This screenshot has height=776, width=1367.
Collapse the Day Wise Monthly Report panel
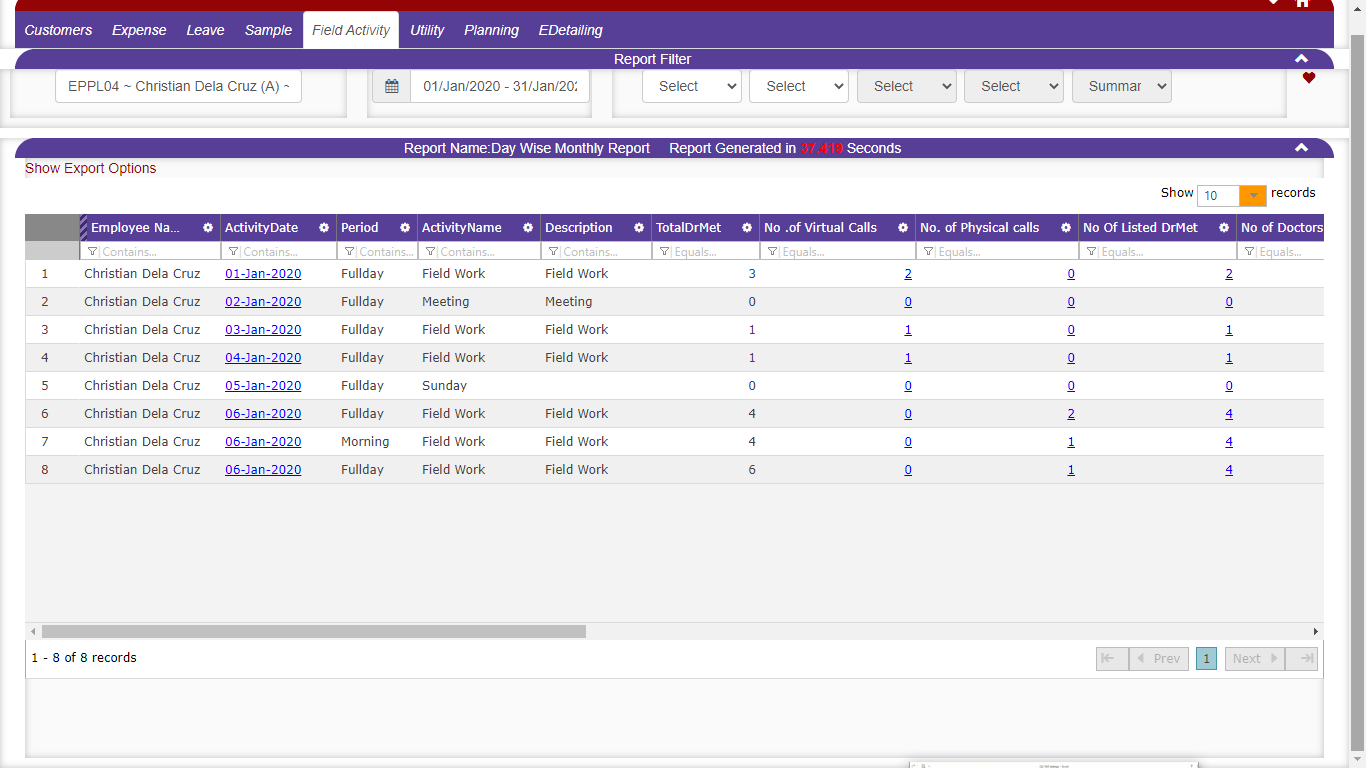(x=1301, y=148)
